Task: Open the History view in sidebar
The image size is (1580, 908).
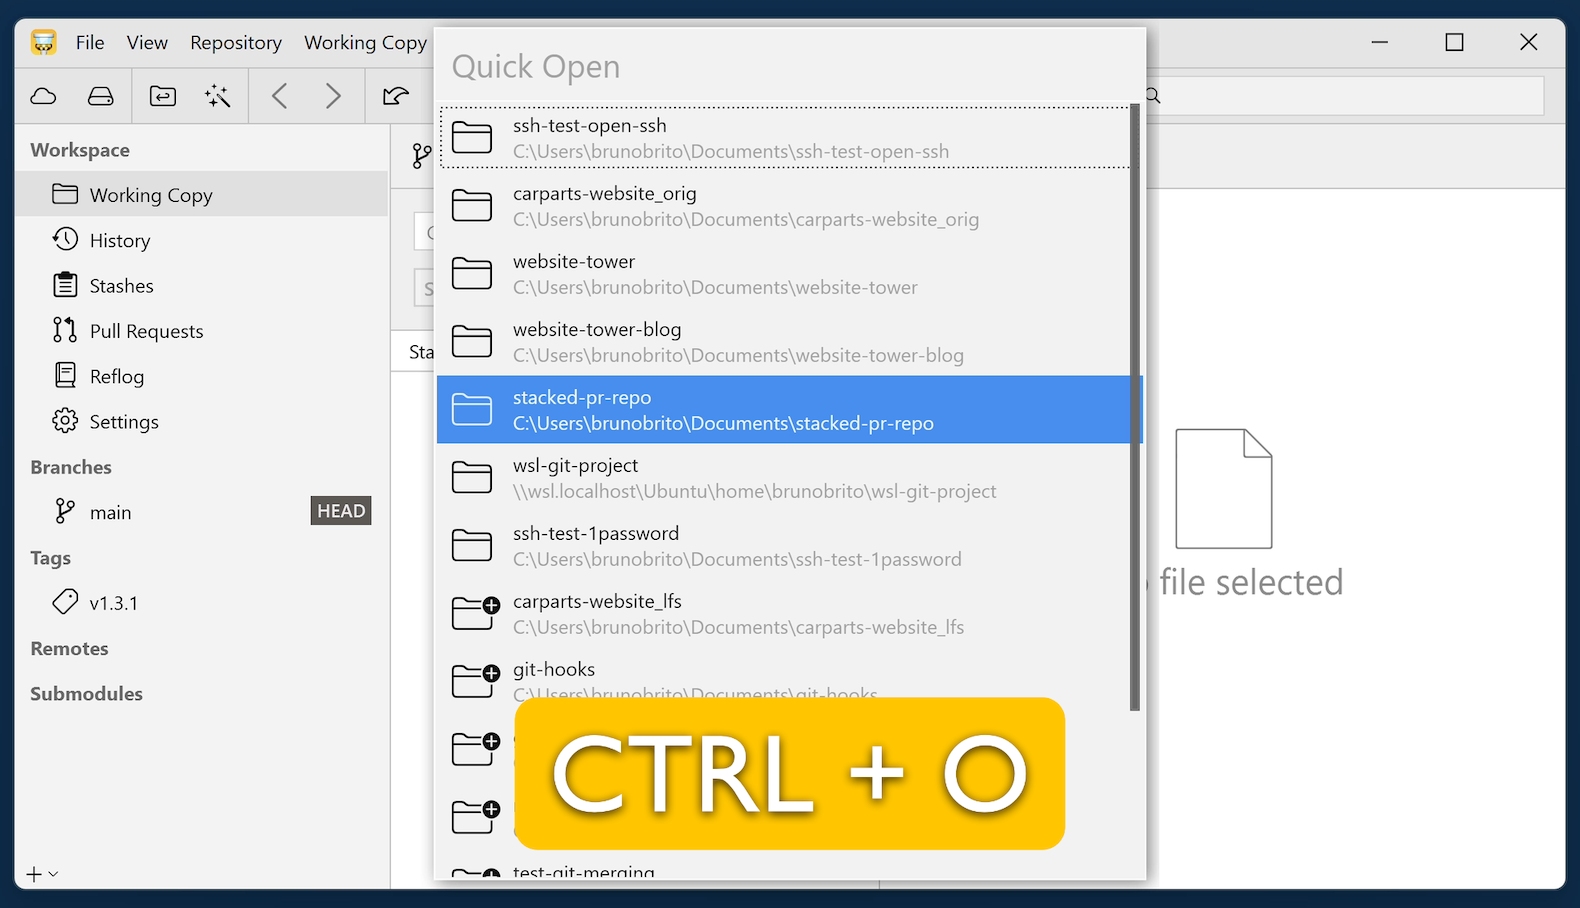Action: tap(119, 240)
